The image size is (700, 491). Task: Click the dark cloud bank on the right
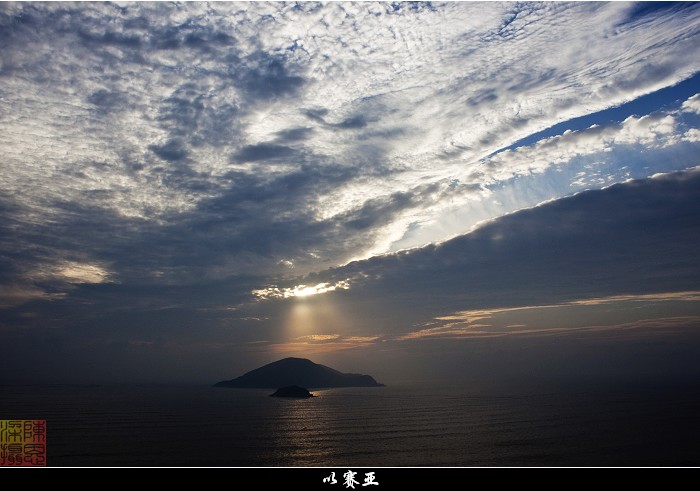click(x=560, y=240)
